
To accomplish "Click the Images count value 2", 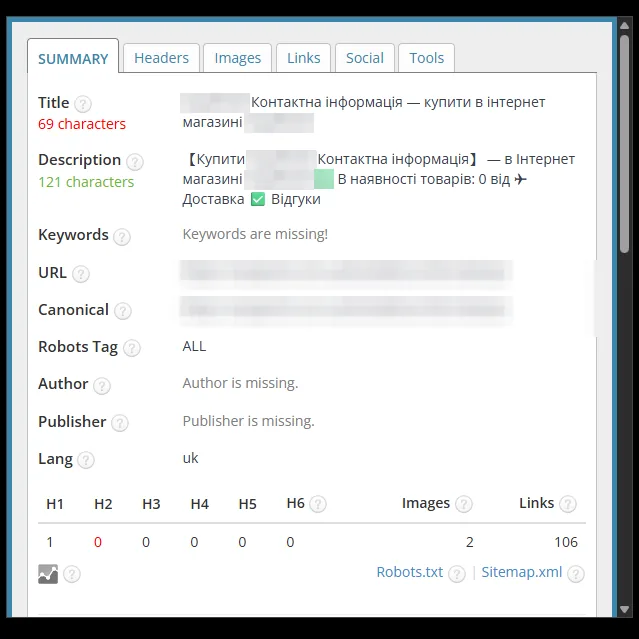I will point(469,542).
